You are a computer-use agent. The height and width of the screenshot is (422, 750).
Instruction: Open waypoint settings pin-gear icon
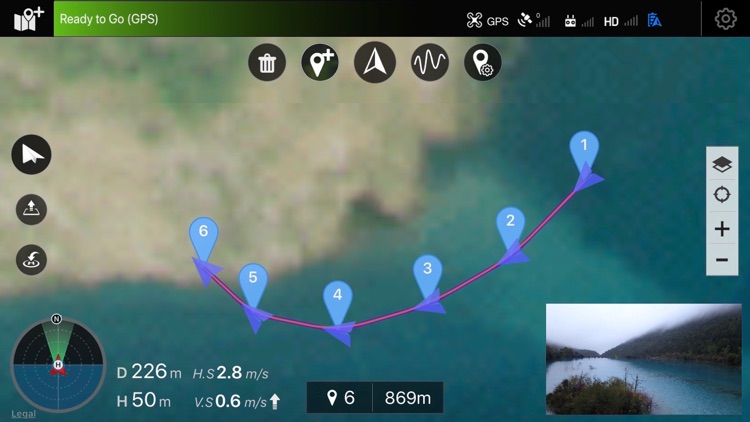tap(483, 62)
